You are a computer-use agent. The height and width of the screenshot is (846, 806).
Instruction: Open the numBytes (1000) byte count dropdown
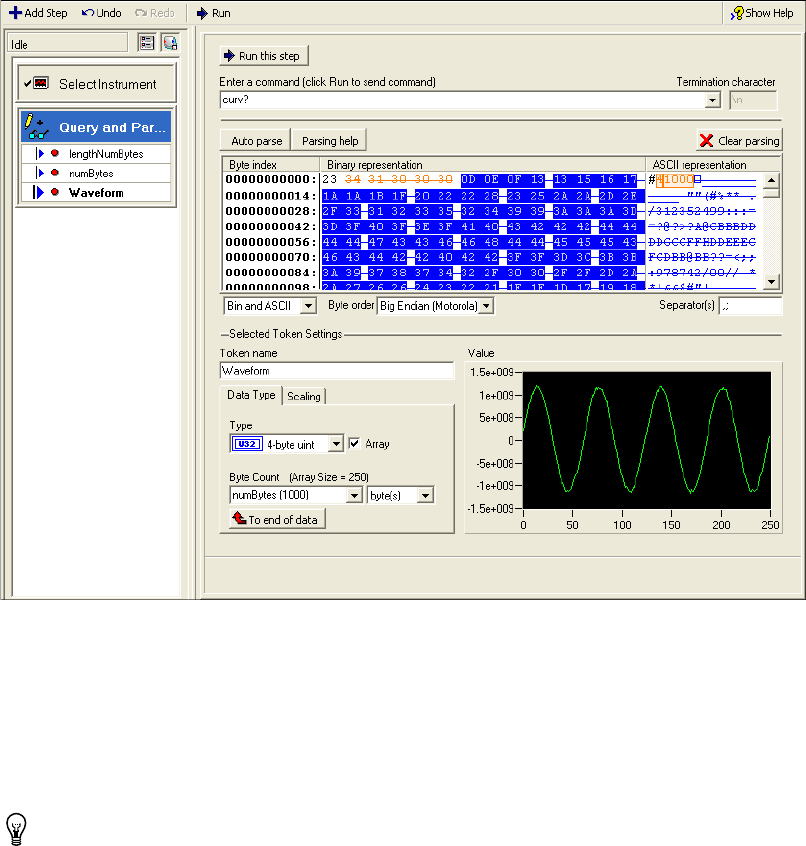pyautogui.click(x=354, y=495)
